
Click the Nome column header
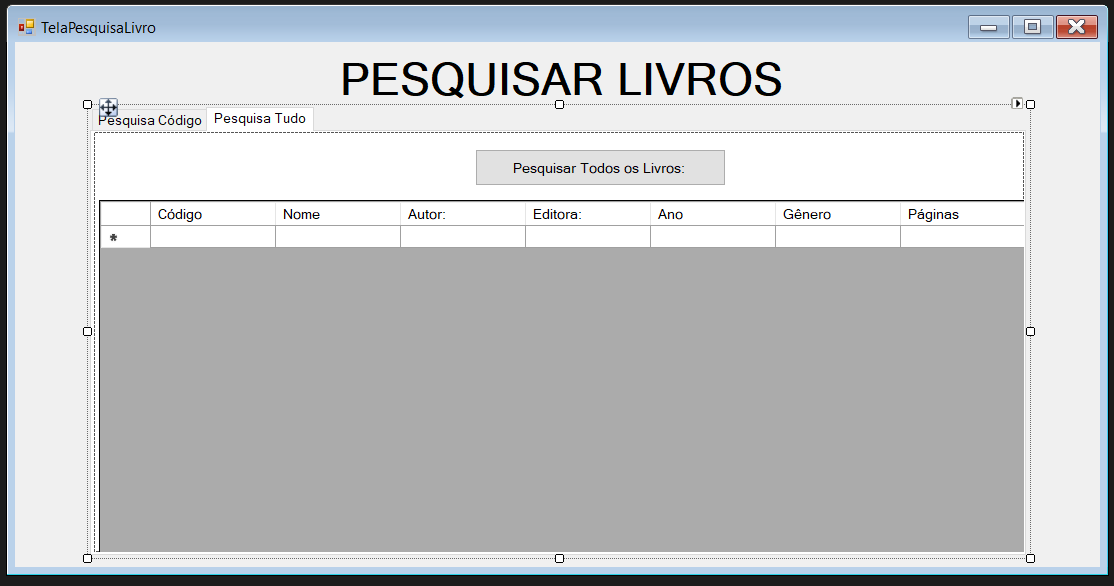coord(337,213)
